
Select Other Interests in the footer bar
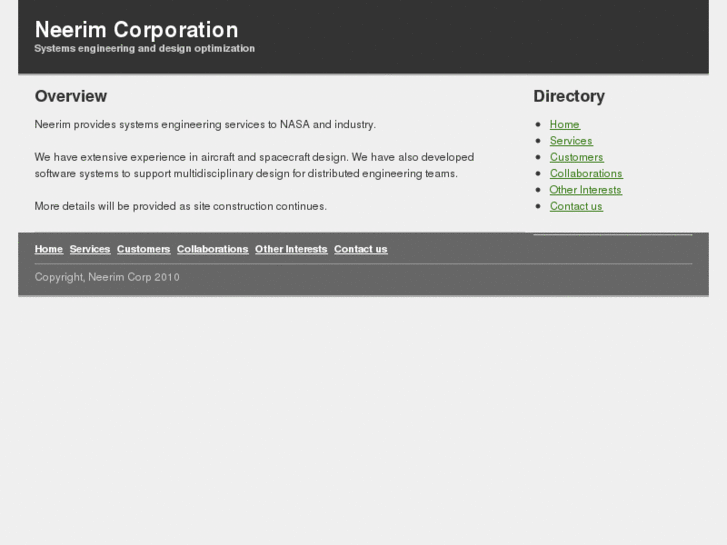(291, 249)
